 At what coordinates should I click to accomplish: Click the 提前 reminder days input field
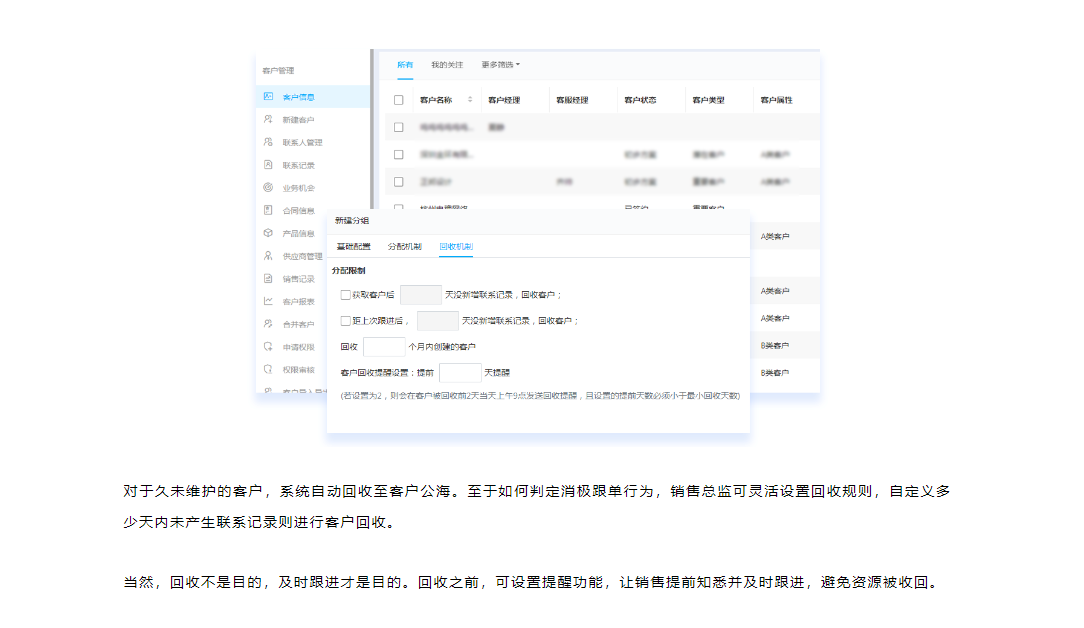click(460, 372)
